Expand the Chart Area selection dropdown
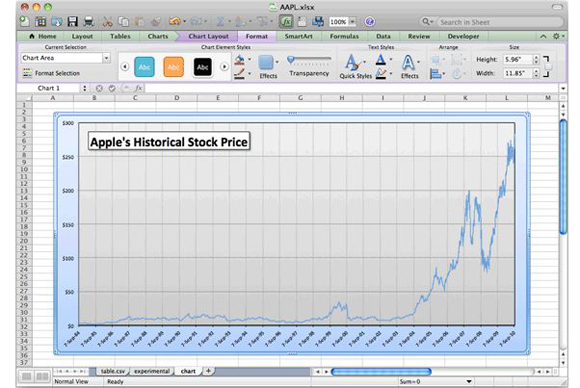 coord(106,58)
